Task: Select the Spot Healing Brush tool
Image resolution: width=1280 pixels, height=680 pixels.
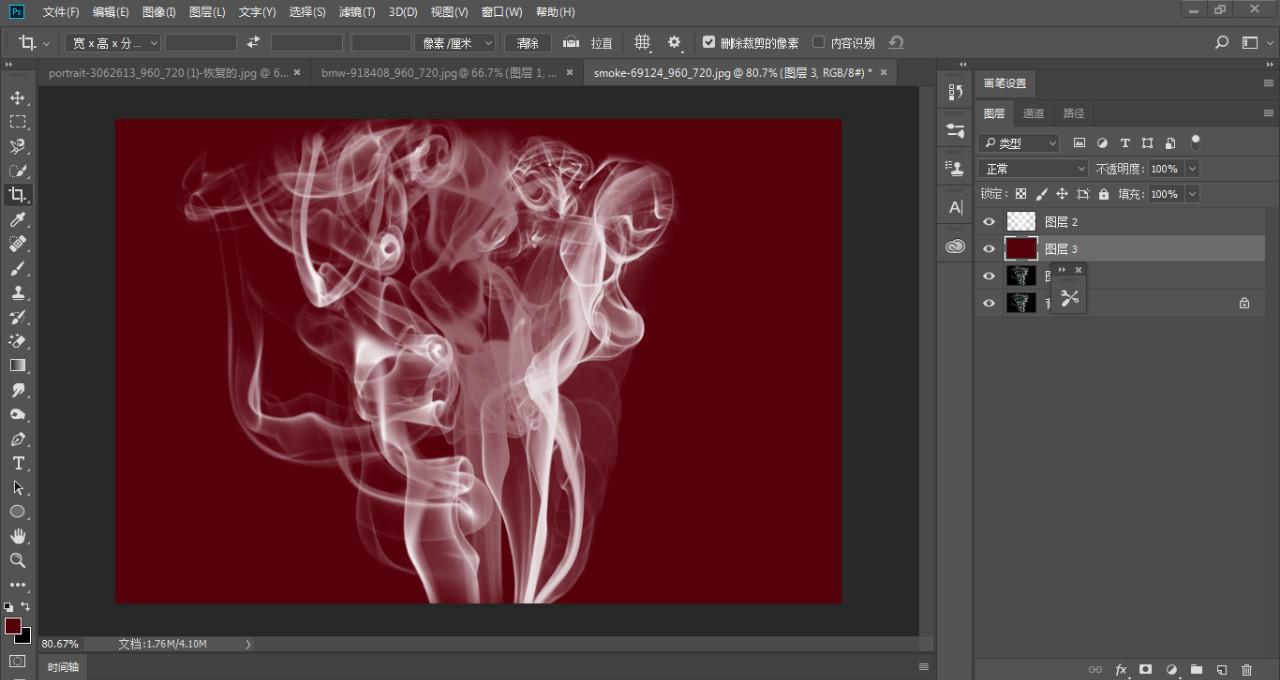Action: 18,244
